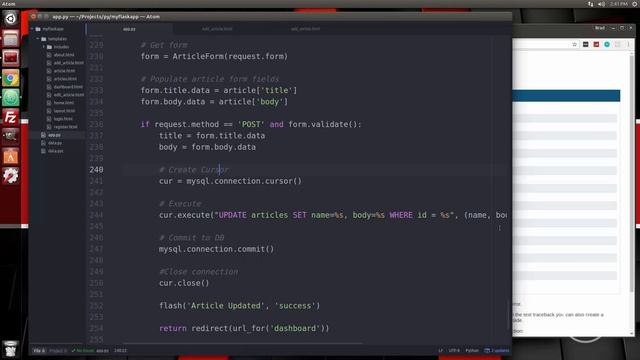Screen dimensions: 640x360
Task: Open the sound volume indicator
Action: tap(601, 4)
